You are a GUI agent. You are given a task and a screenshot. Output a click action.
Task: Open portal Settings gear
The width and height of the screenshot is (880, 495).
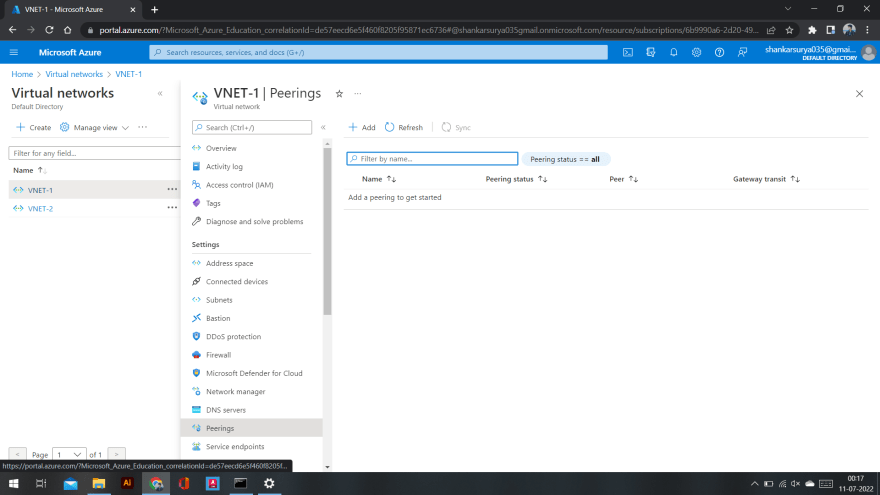coord(696,52)
